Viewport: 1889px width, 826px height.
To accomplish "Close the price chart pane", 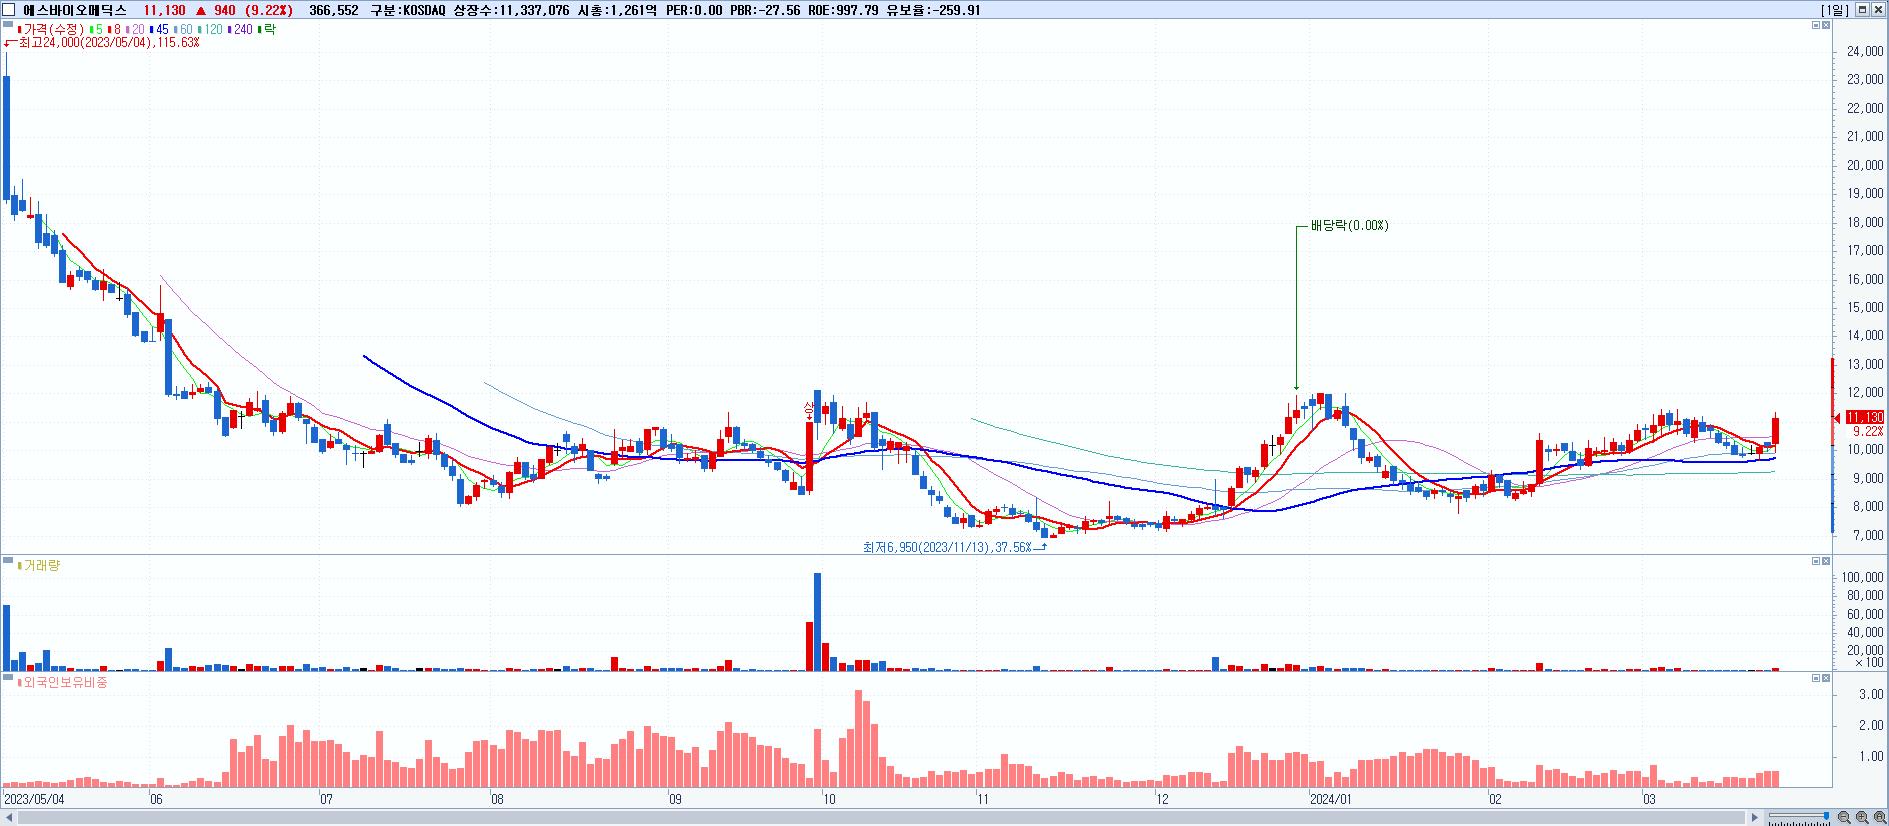I will coord(1826,24).
